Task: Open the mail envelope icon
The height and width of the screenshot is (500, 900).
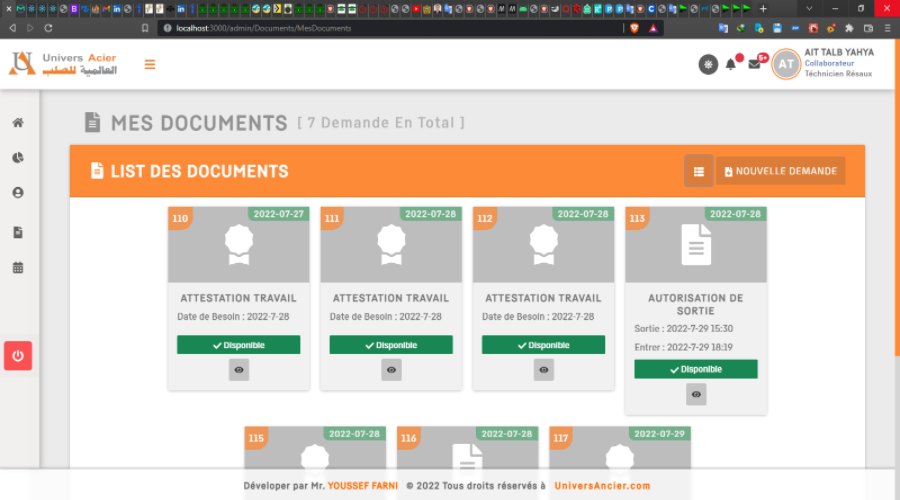Action: 755,65
